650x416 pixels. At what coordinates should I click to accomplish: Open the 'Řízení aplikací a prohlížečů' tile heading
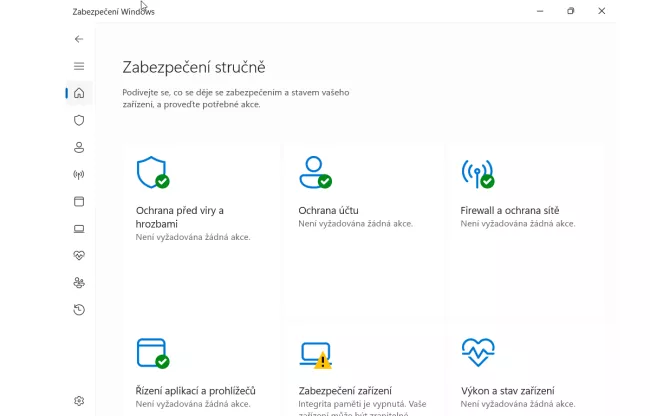(x=196, y=390)
